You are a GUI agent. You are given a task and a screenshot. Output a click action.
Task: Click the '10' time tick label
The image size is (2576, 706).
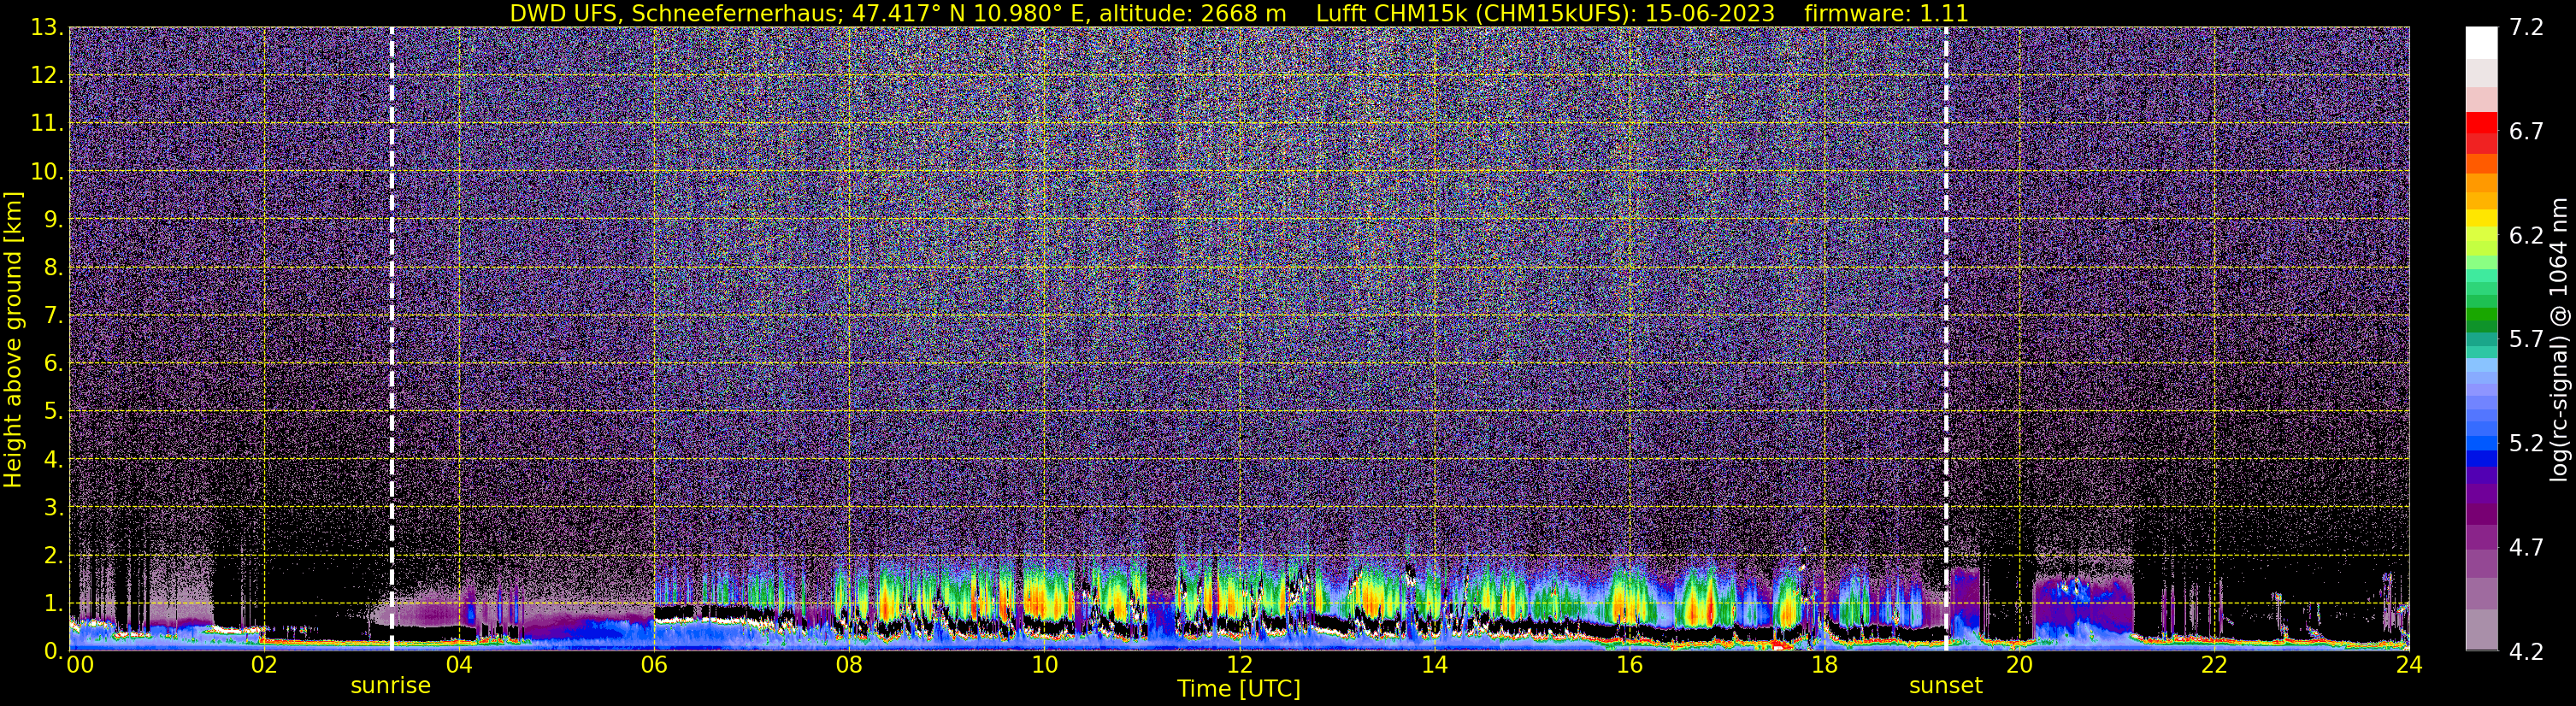[1043, 665]
